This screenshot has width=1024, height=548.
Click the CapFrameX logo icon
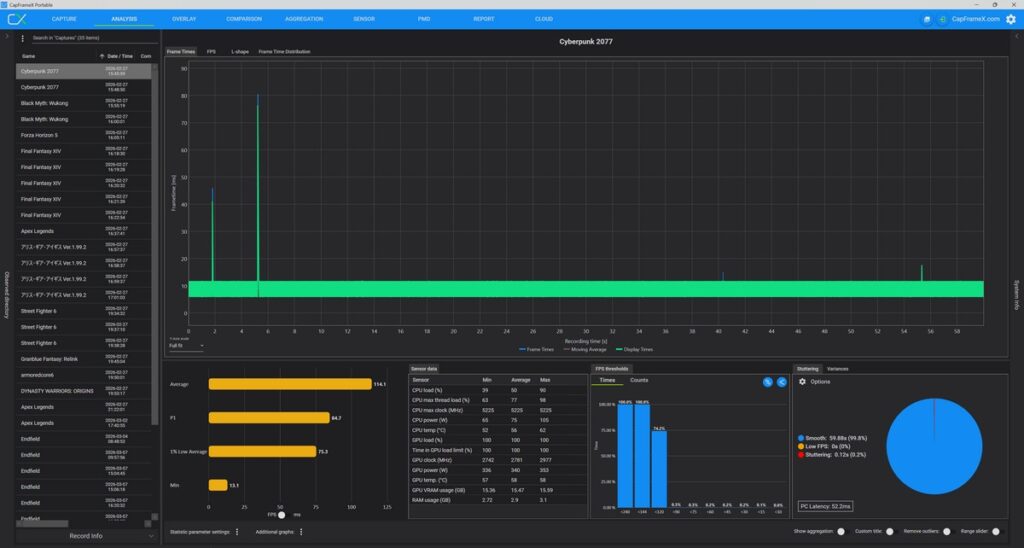pyautogui.click(x=17, y=19)
